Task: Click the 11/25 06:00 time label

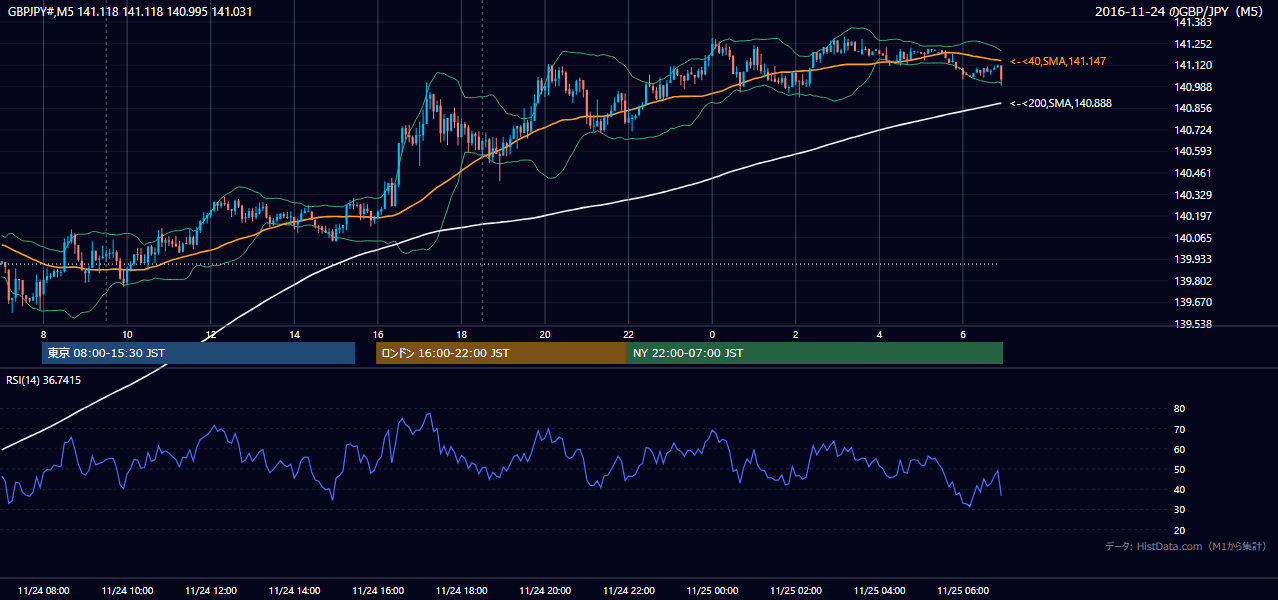Action: point(962,590)
